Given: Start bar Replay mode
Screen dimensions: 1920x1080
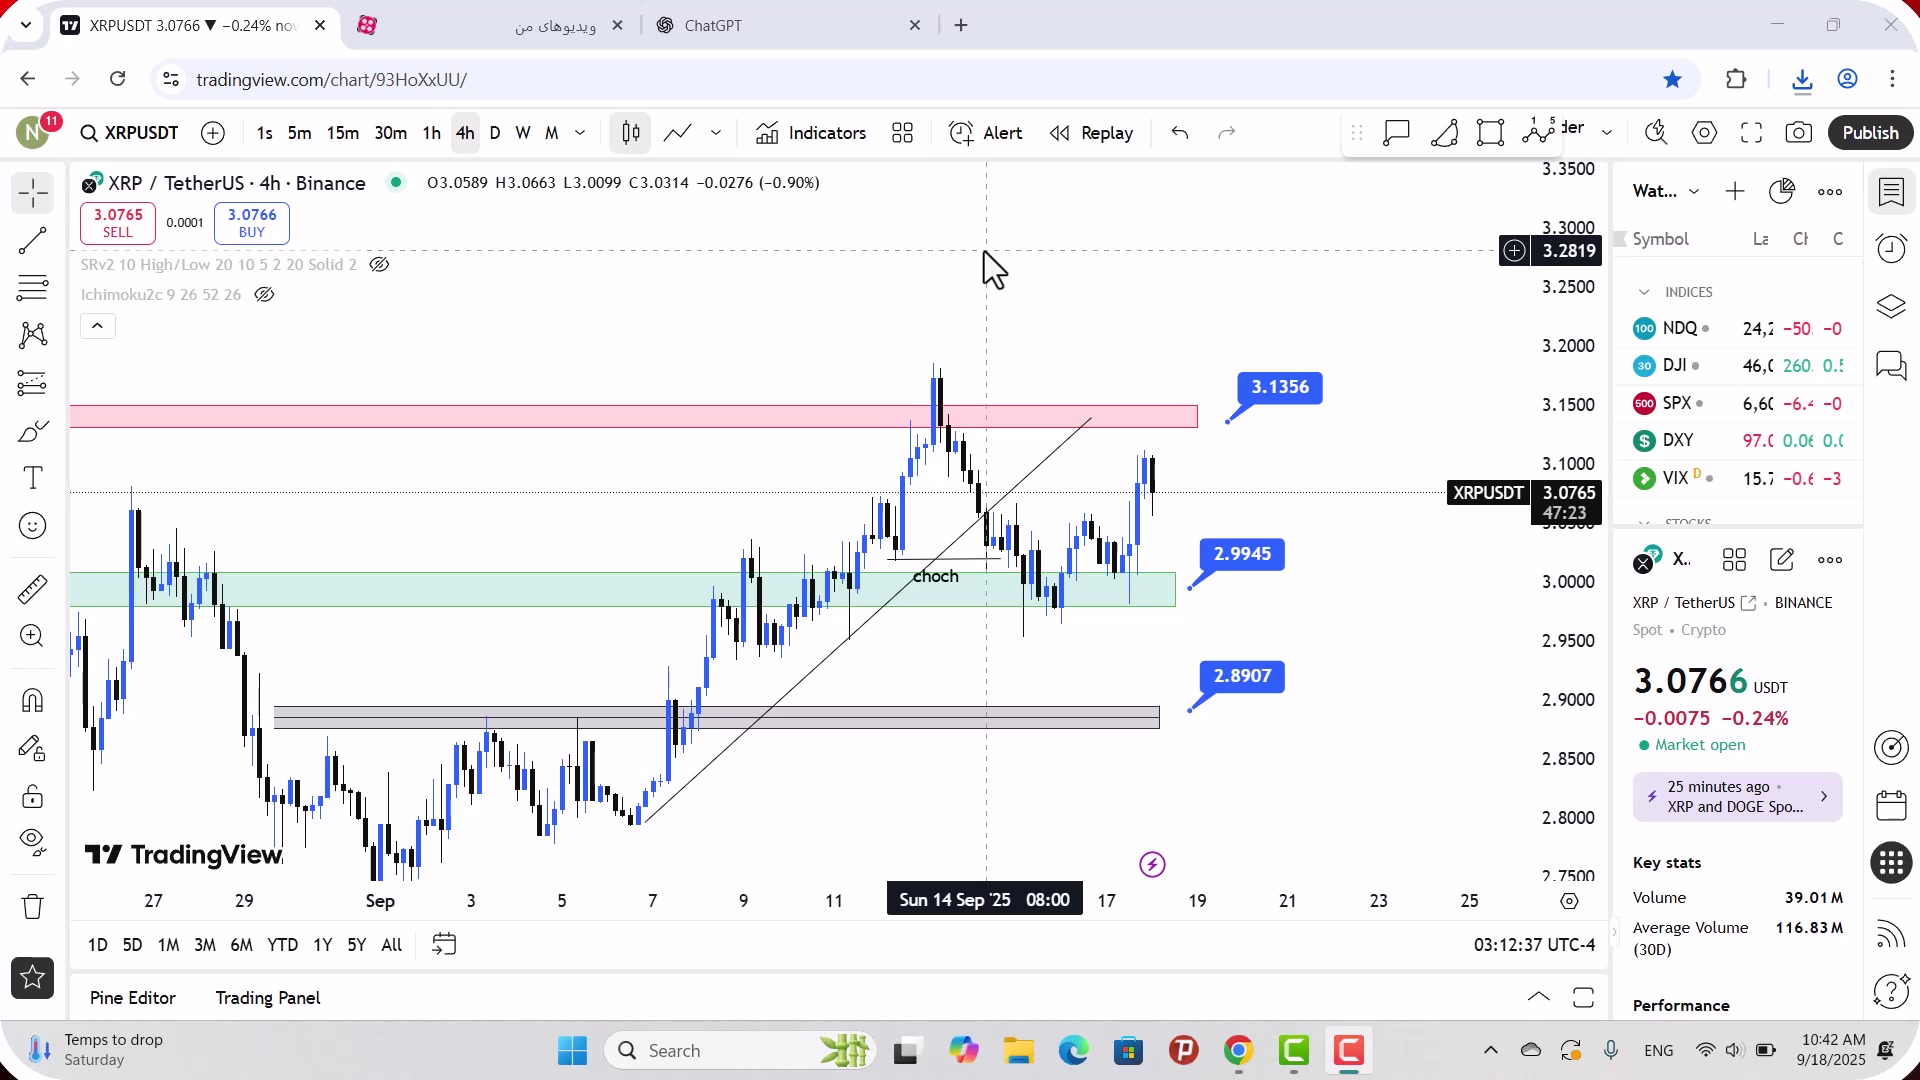Looking at the screenshot, I should (x=1092, y=133).
